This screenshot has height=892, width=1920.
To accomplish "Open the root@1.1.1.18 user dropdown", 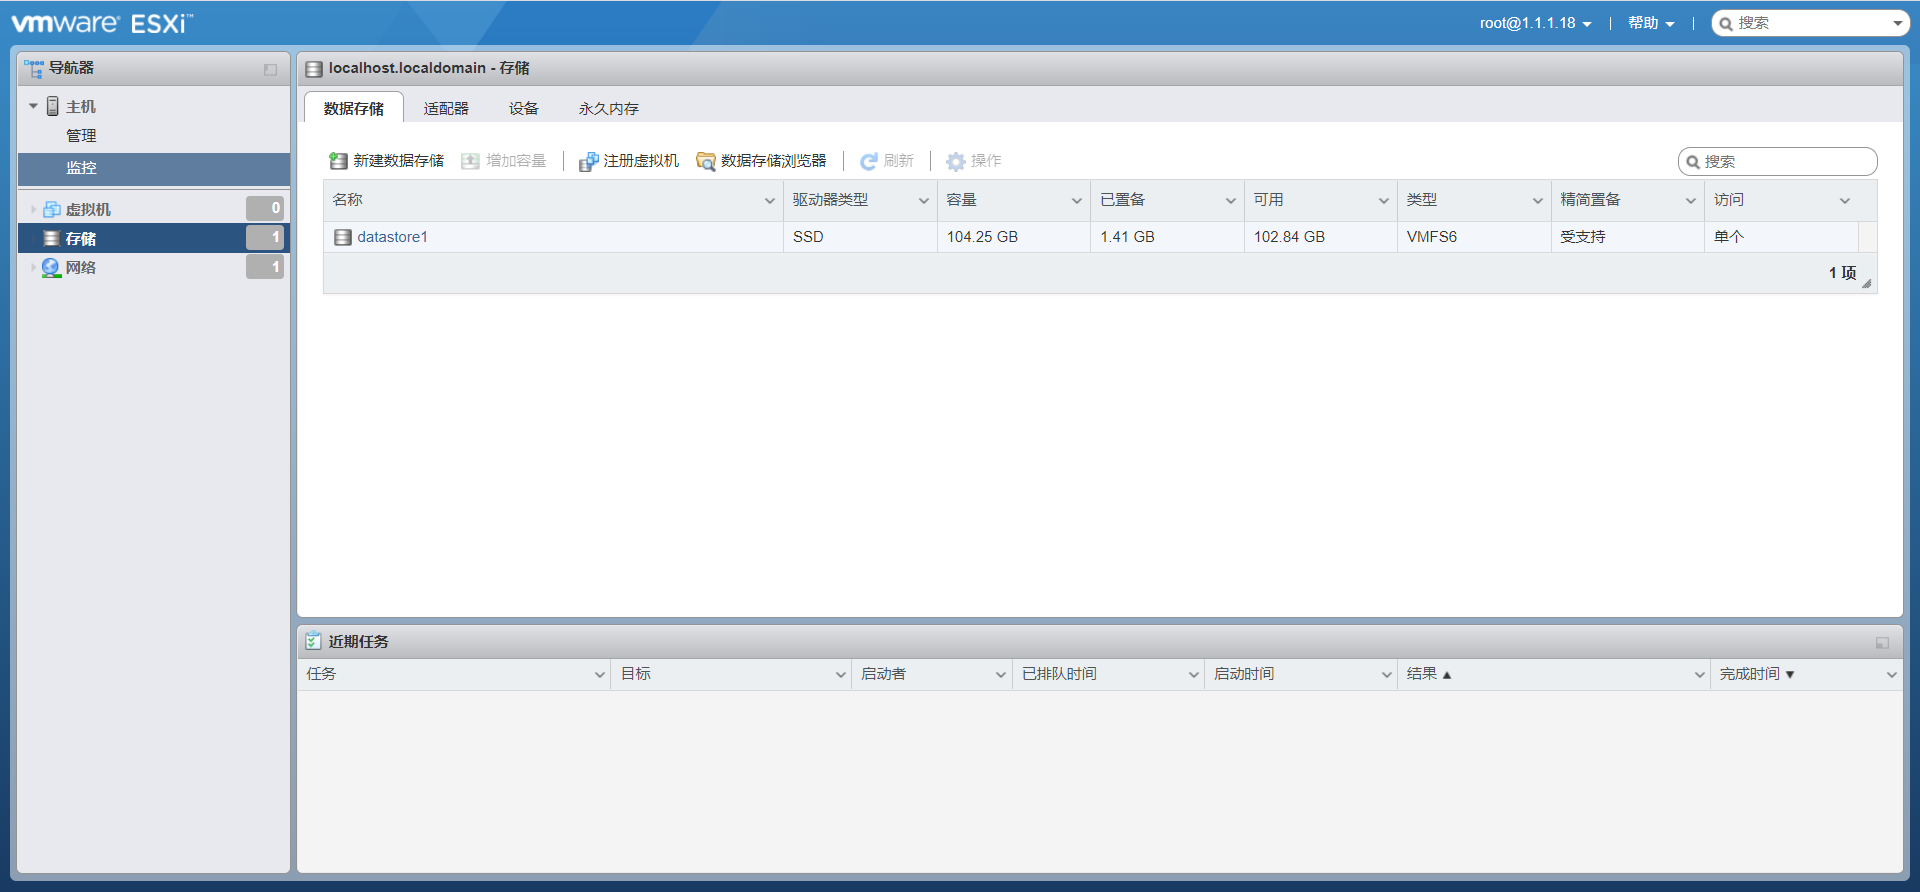I will (1535, 23).
